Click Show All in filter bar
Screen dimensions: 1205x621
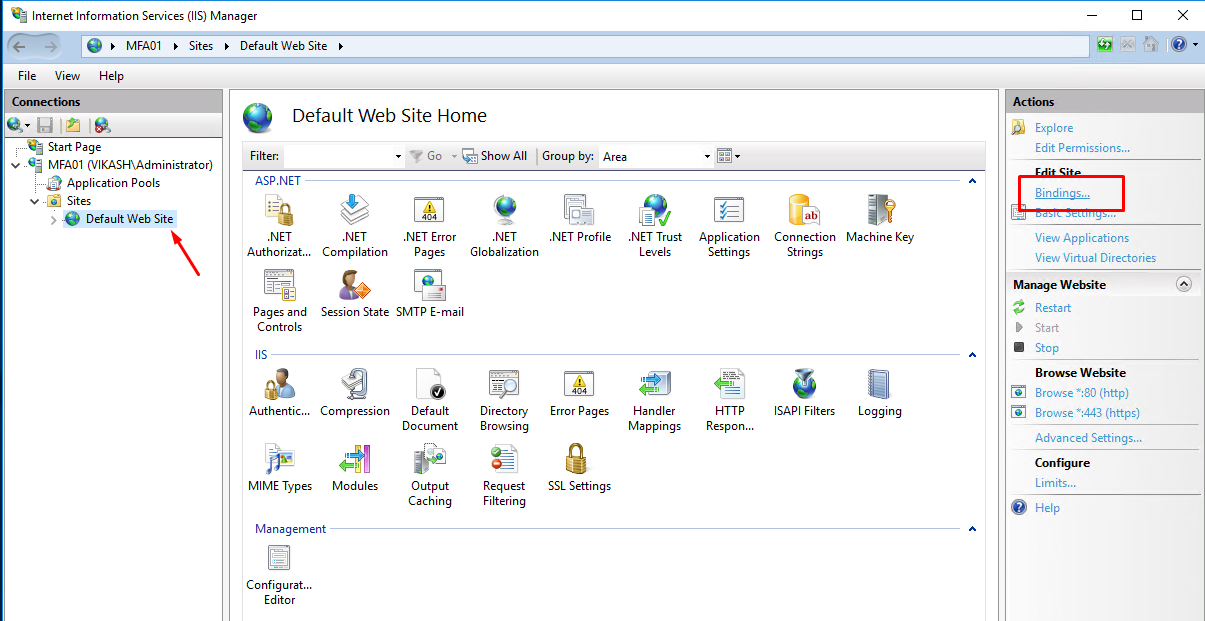click(495, 156)
